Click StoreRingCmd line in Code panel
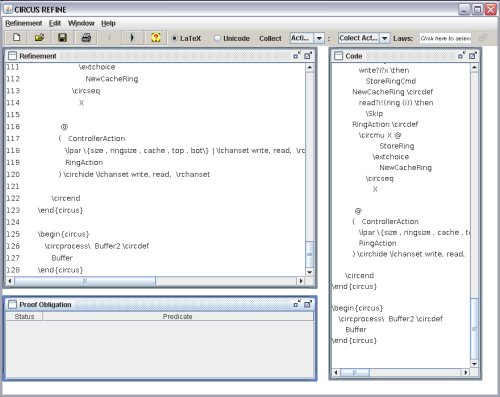500x397 pixels. point(391,81)
